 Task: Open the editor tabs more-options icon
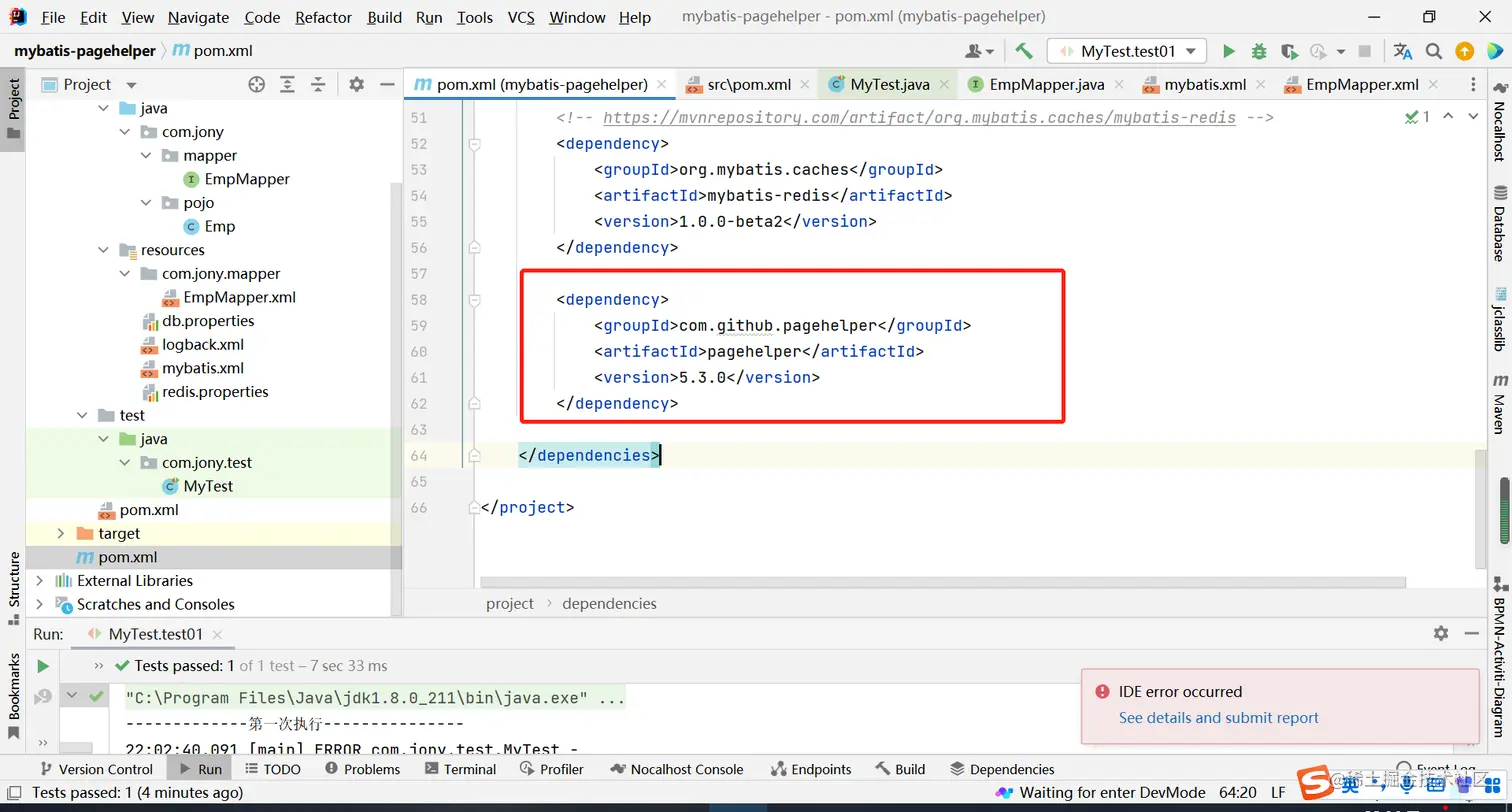1471,85
